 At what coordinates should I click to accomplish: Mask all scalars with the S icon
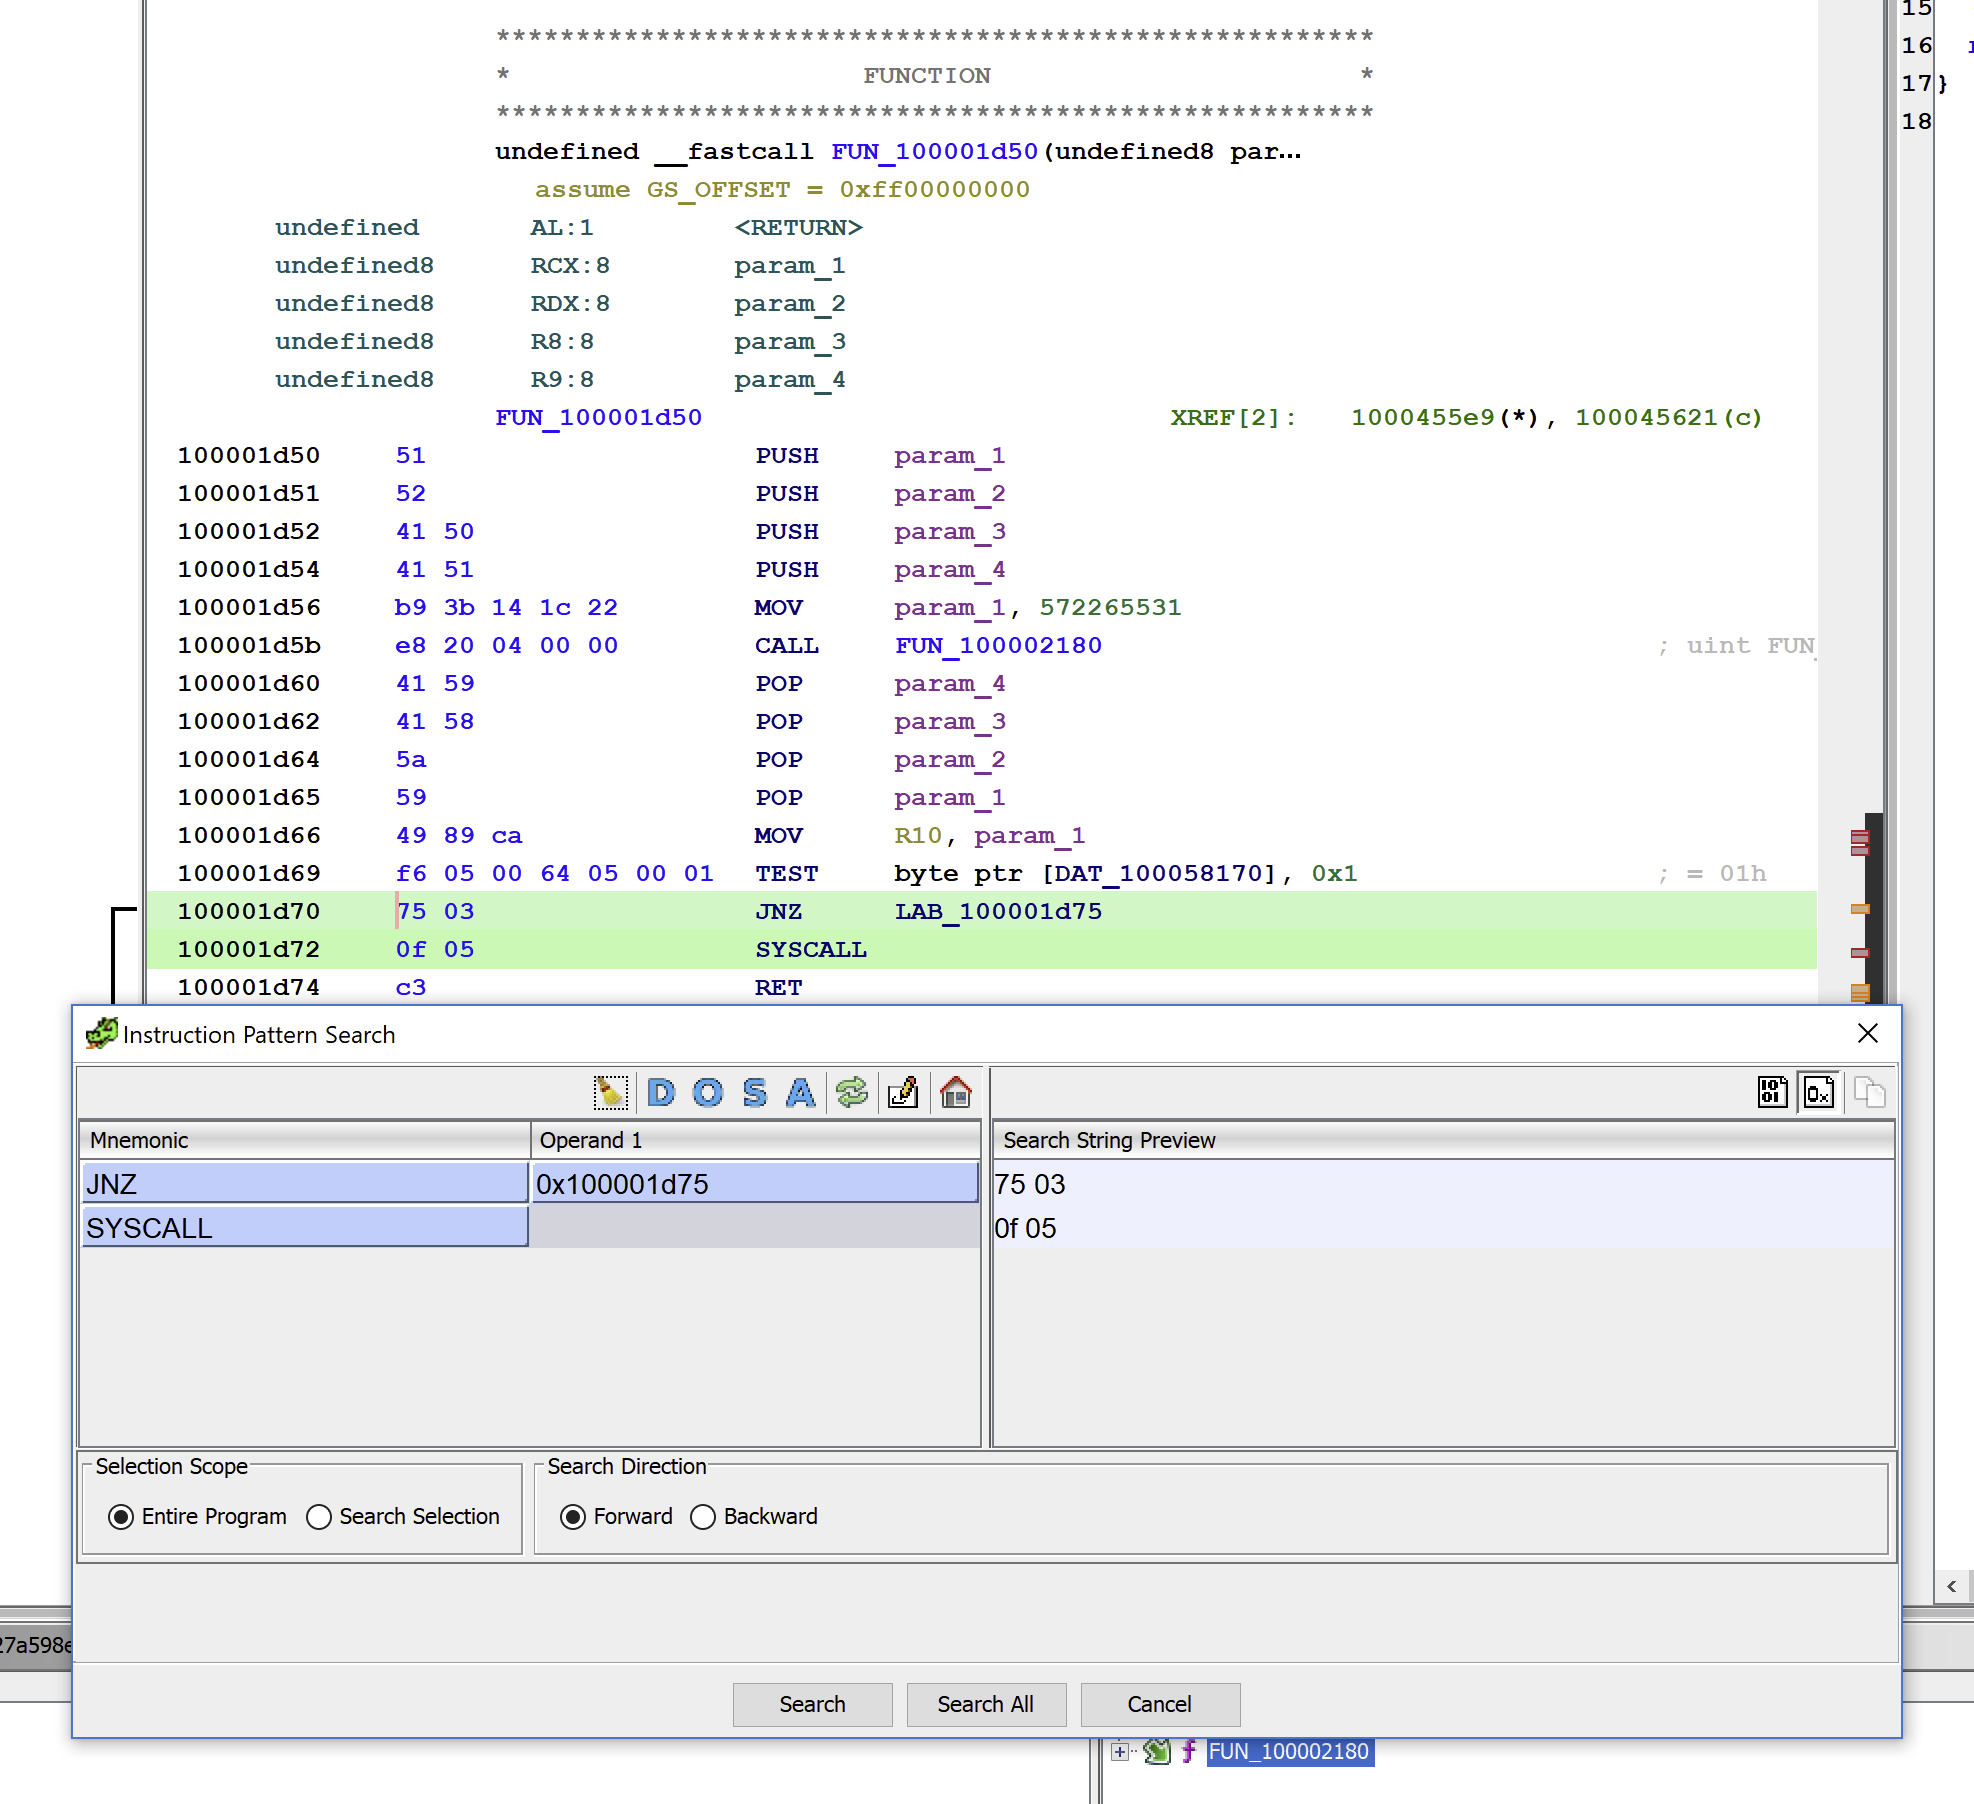pyautogui.click(x=755, y=1092)
